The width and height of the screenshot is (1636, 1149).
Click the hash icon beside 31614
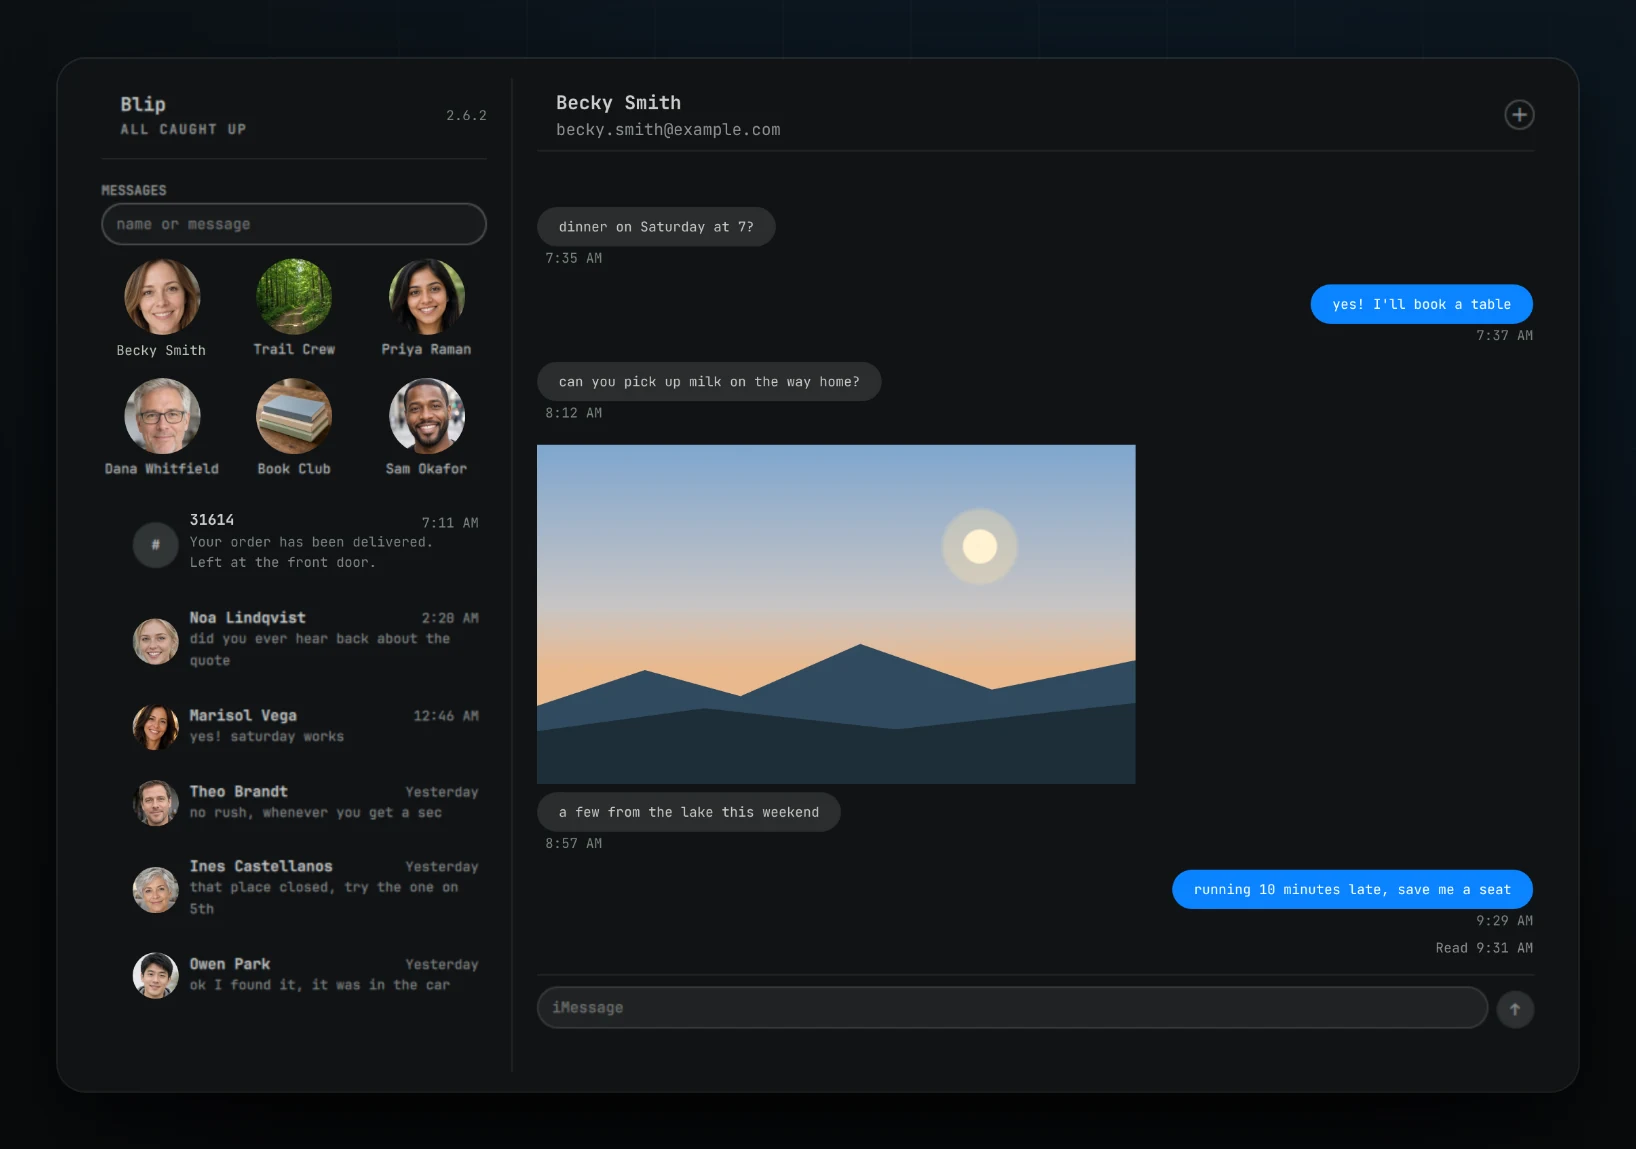tap(156, 545)
